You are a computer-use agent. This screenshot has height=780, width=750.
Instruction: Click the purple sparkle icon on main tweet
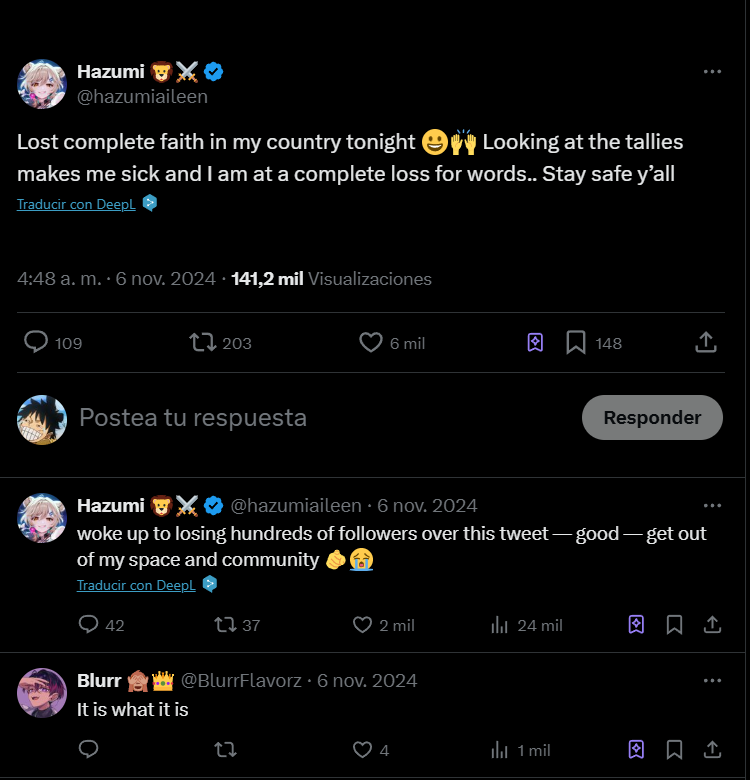point(535,343)
